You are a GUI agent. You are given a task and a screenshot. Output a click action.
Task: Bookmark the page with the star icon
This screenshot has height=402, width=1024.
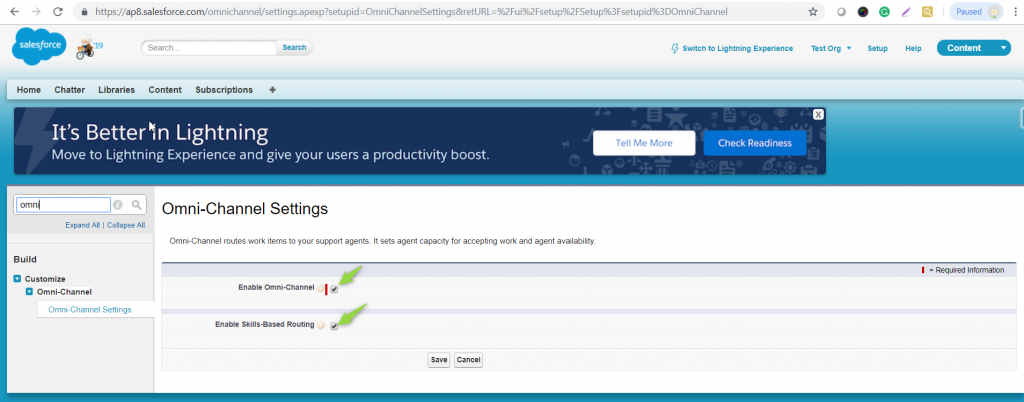point(813,12)
